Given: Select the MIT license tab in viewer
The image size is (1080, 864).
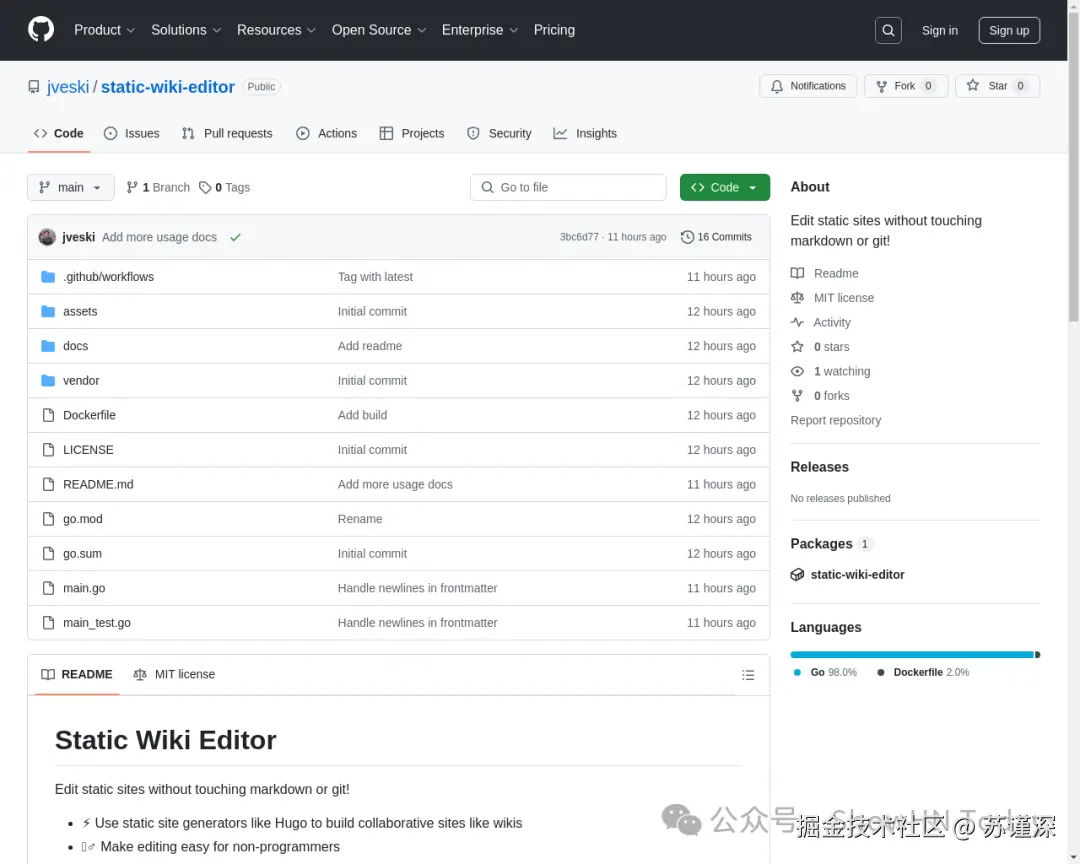Looking at the screenshot, I should pyautogui.click(x=174, y=675).
